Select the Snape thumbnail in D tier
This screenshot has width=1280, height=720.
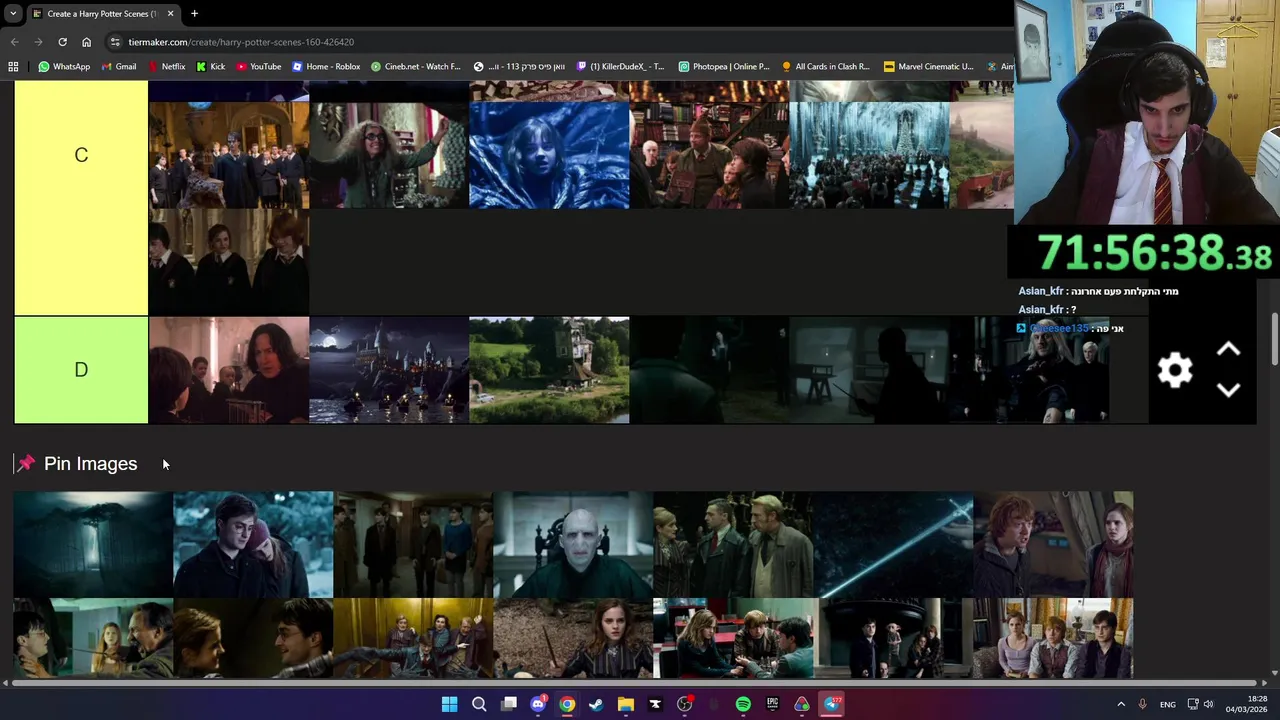(229, 370)
